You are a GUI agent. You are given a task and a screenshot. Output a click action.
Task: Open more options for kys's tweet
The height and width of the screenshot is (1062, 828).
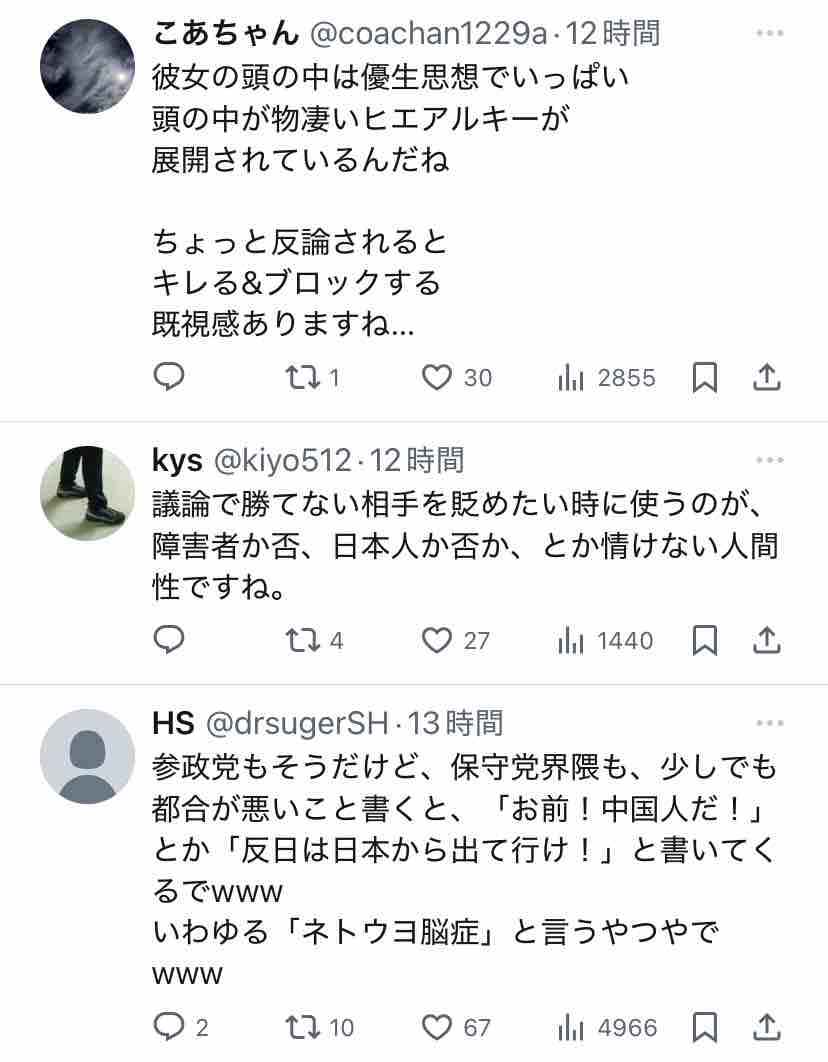point(770,460)
